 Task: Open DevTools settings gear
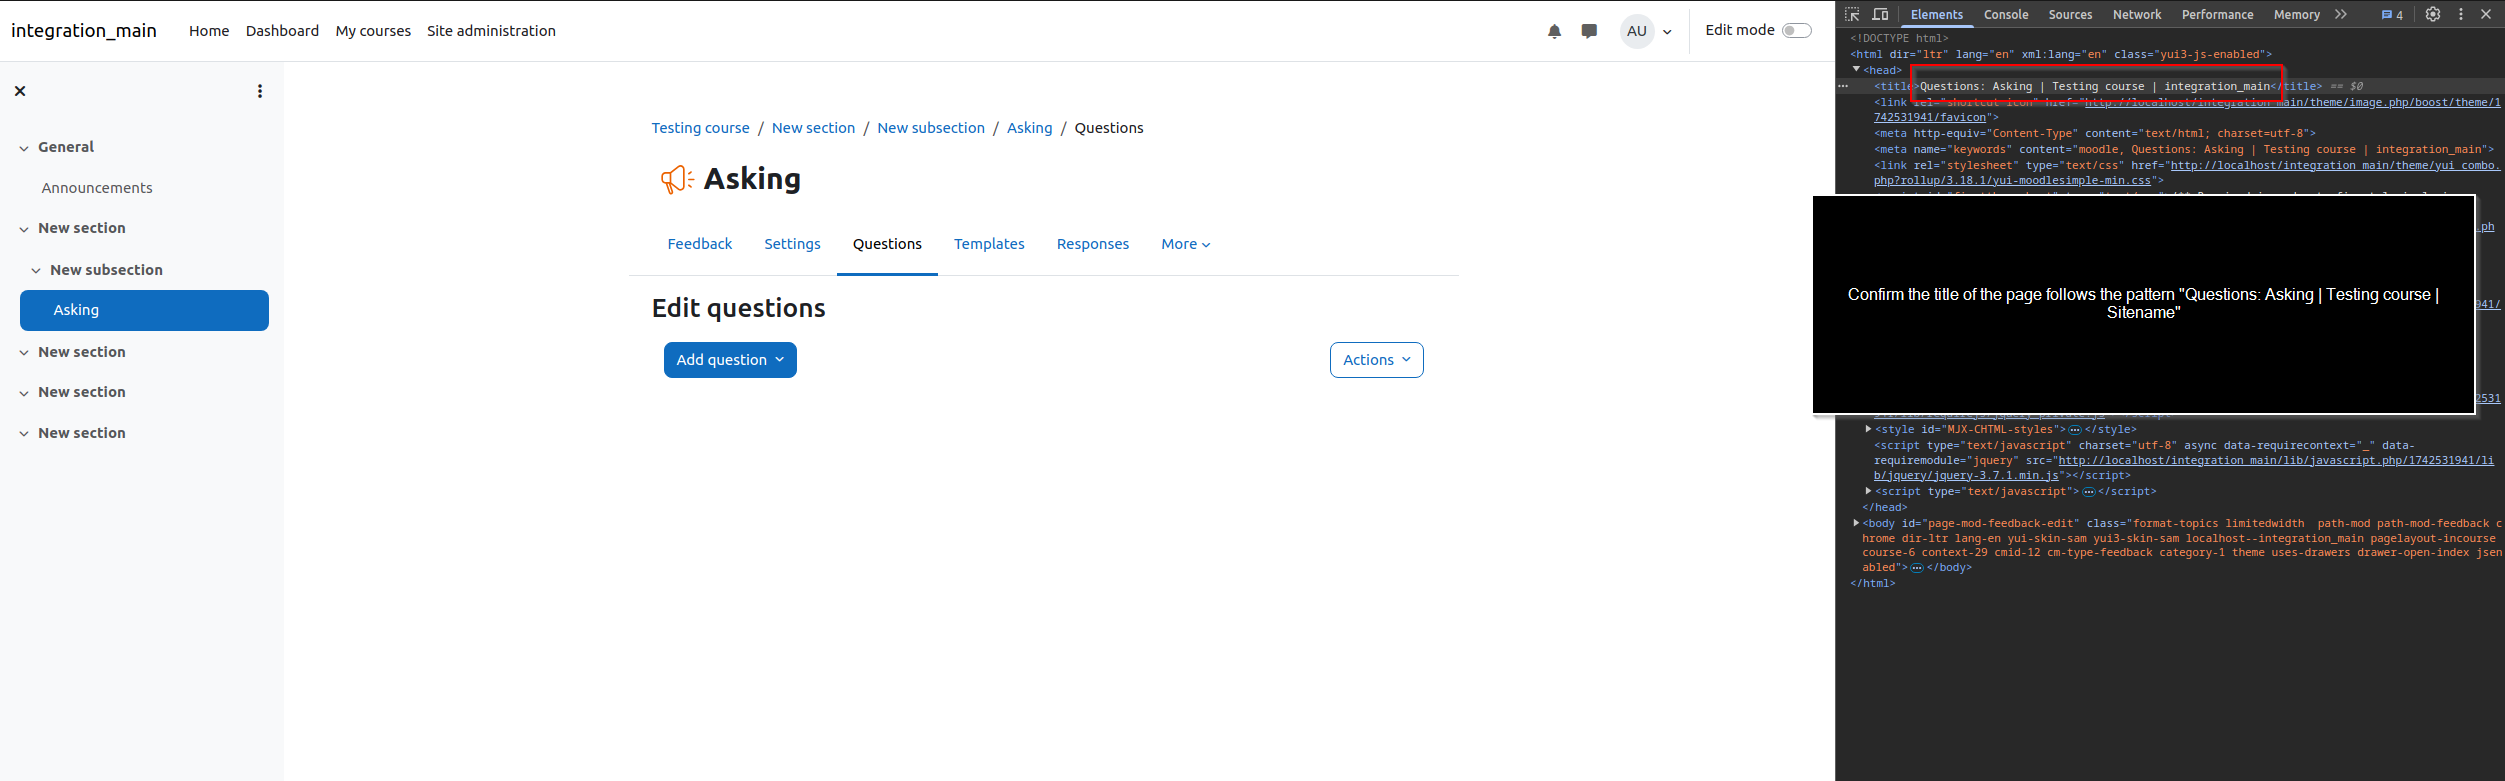pyautogui.click(x=2433, y=14)
